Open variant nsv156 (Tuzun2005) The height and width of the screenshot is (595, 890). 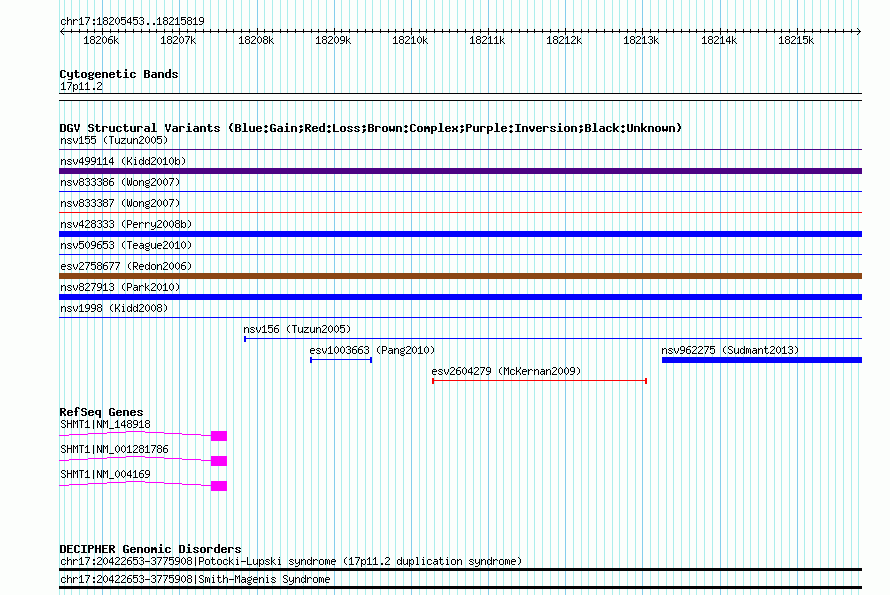pos(297,329)
